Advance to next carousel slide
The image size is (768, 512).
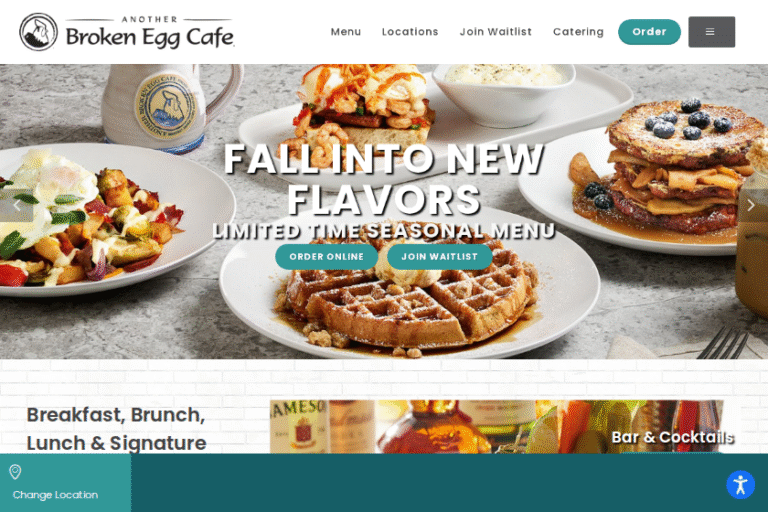(x=751, y=205)
